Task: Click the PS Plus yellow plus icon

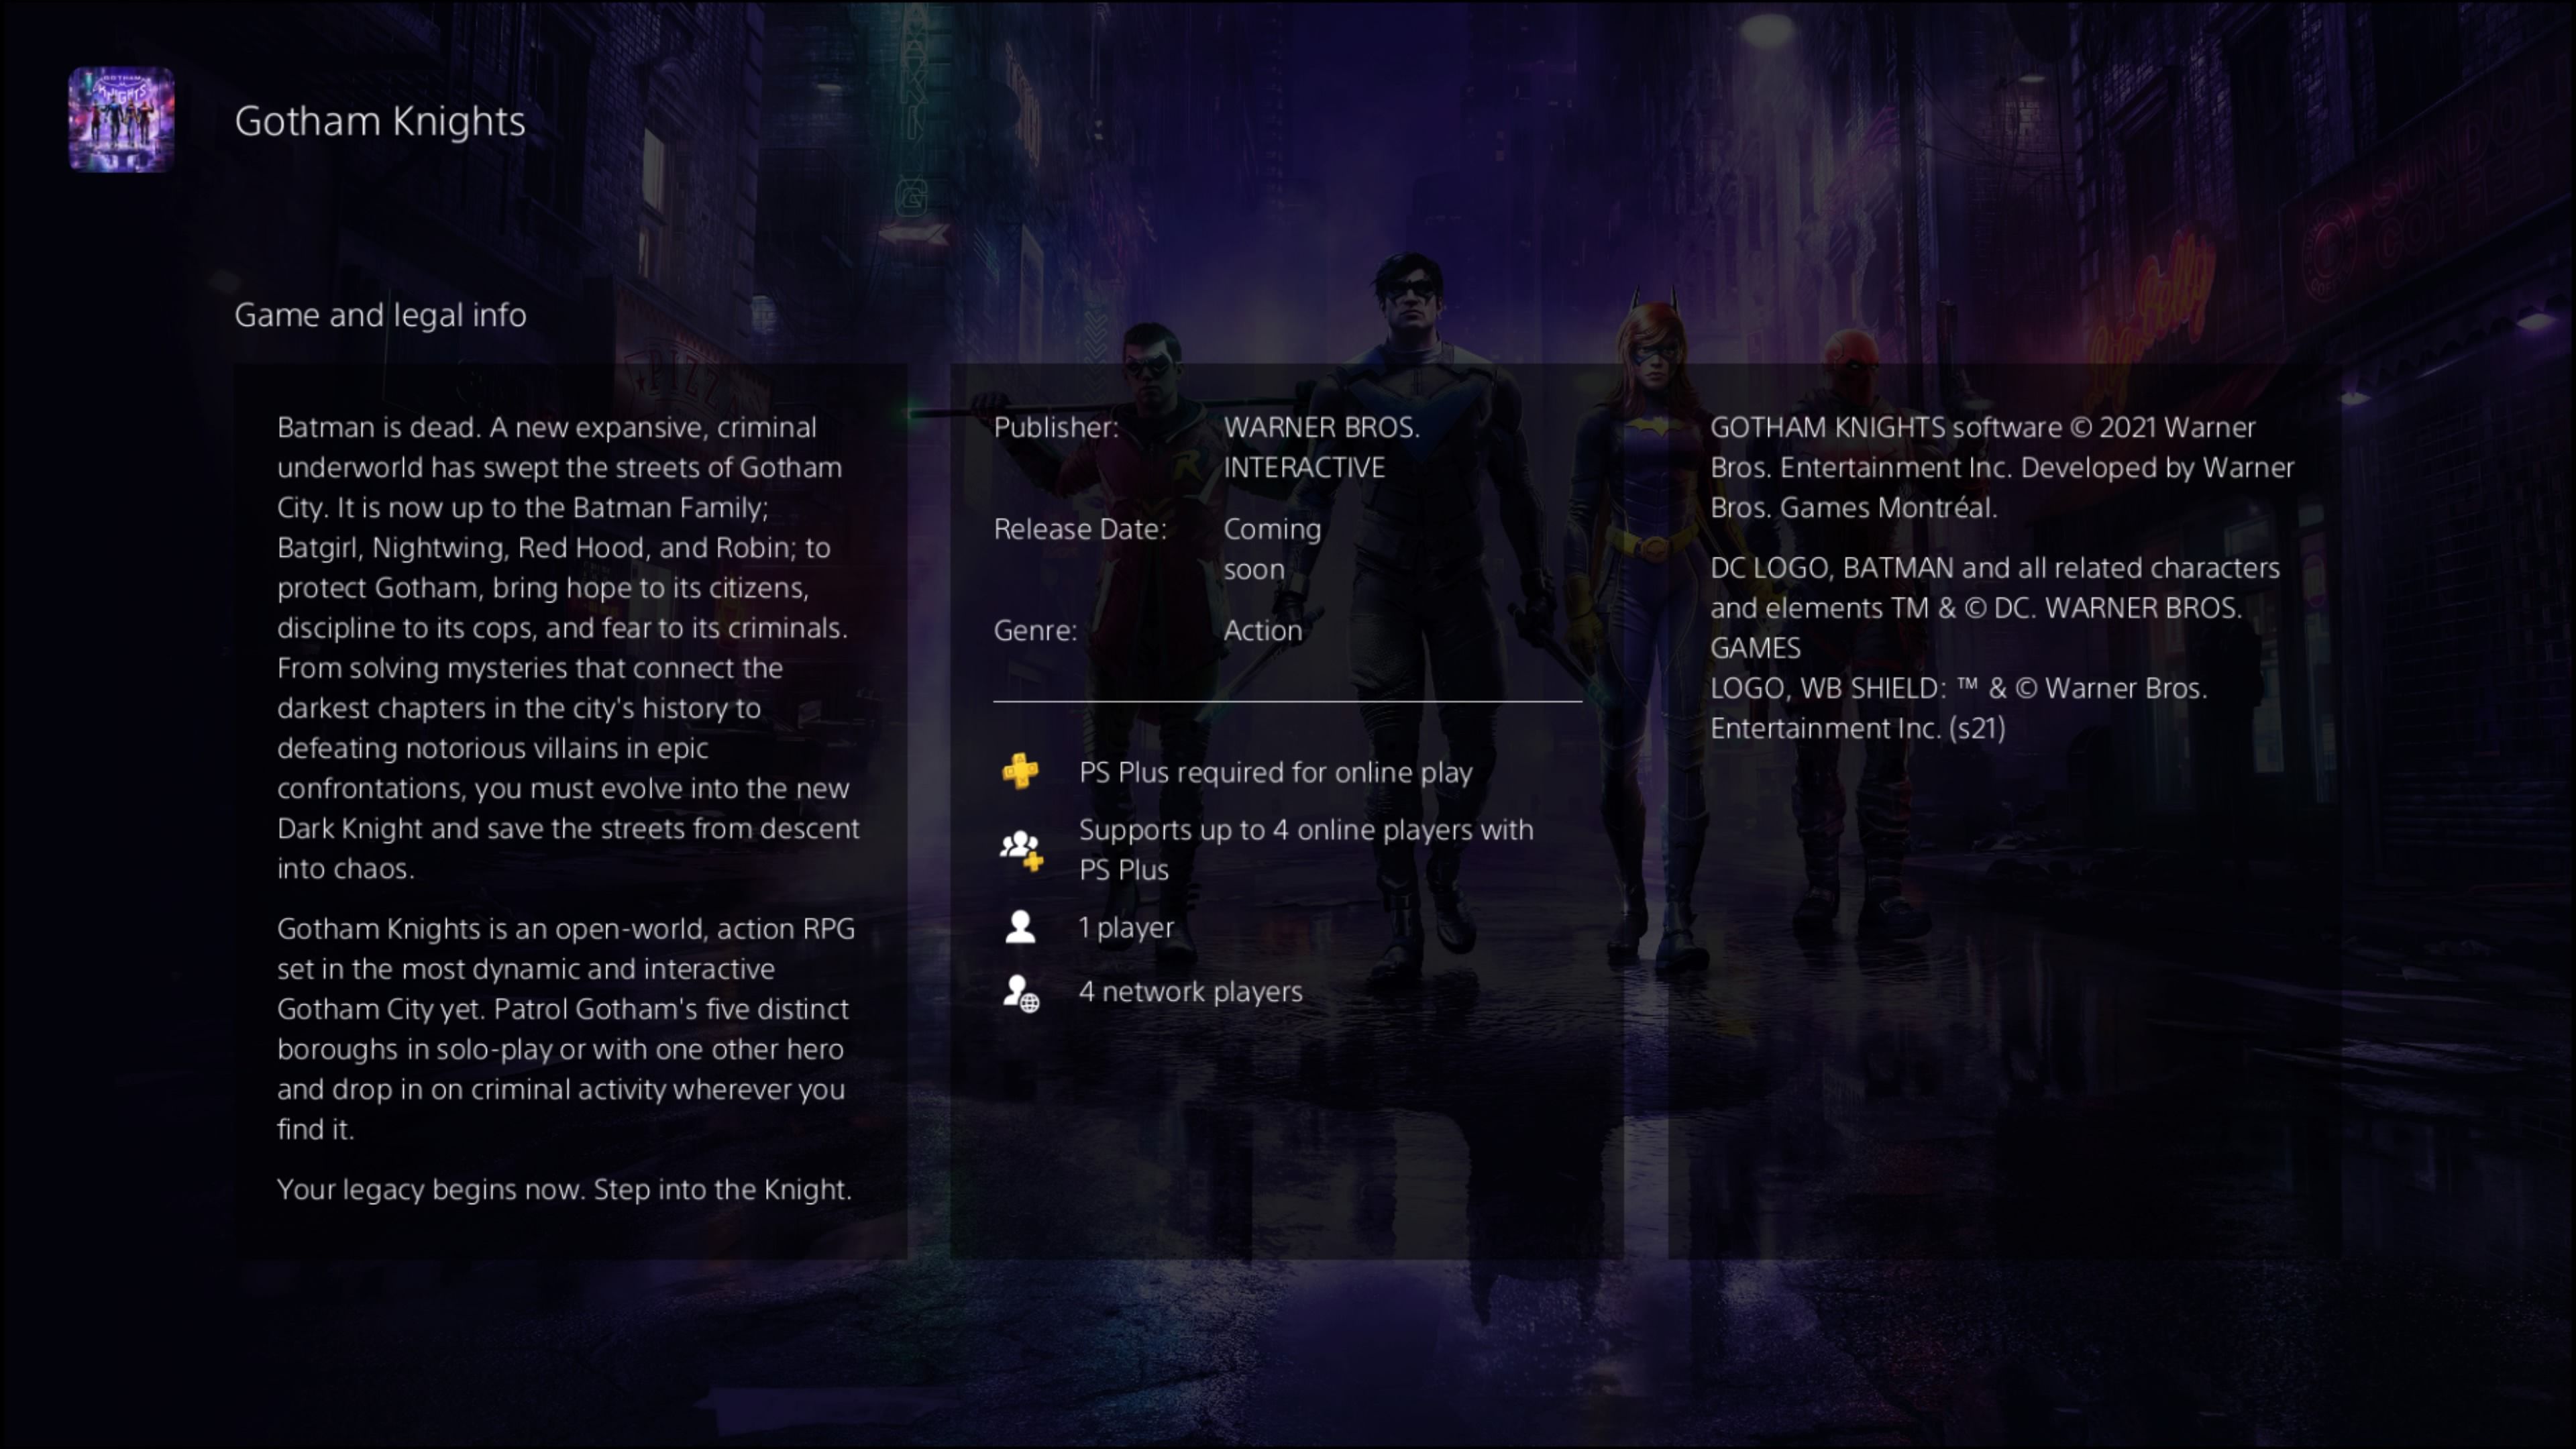Action: coord(1020,771)
